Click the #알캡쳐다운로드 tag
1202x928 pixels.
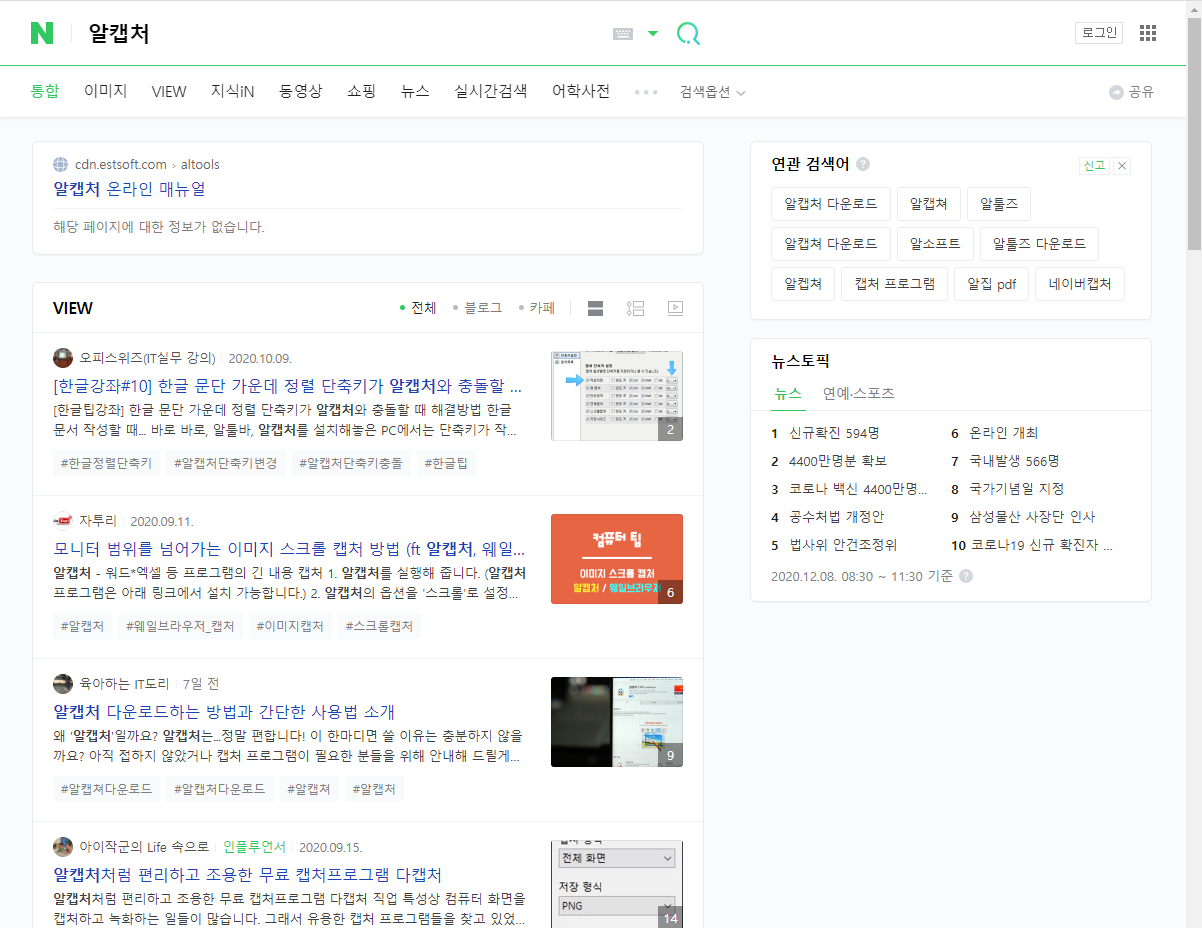pyautogui.click(x=107, y=789)
